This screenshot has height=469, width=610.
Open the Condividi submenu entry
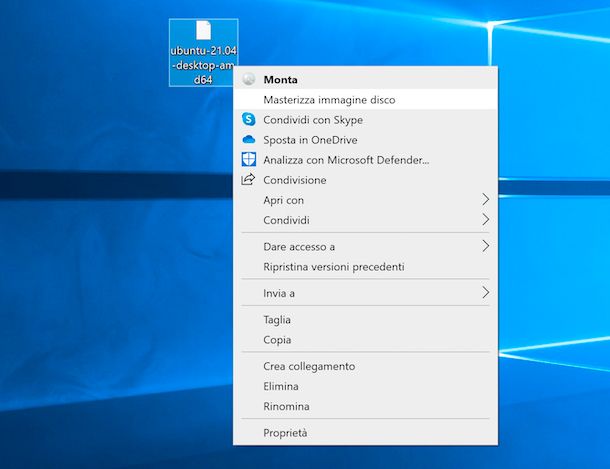tap(365, 220)
